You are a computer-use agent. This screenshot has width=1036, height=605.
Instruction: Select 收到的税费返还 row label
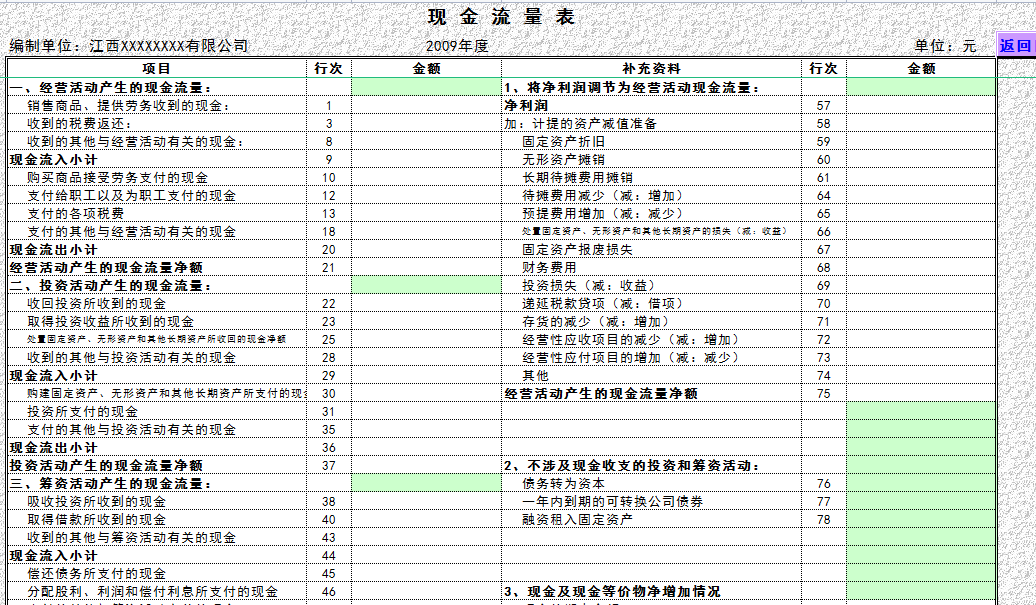80,124
